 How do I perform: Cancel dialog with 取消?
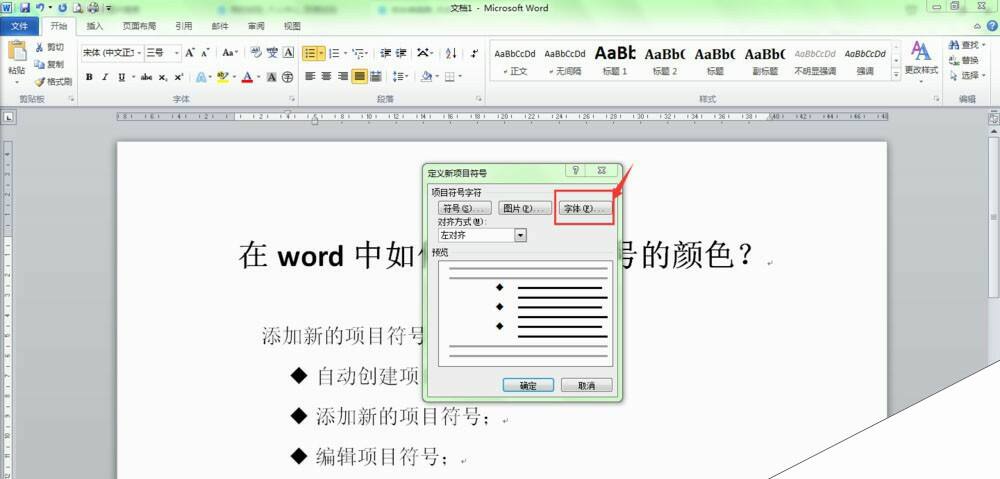coord(587,385)
